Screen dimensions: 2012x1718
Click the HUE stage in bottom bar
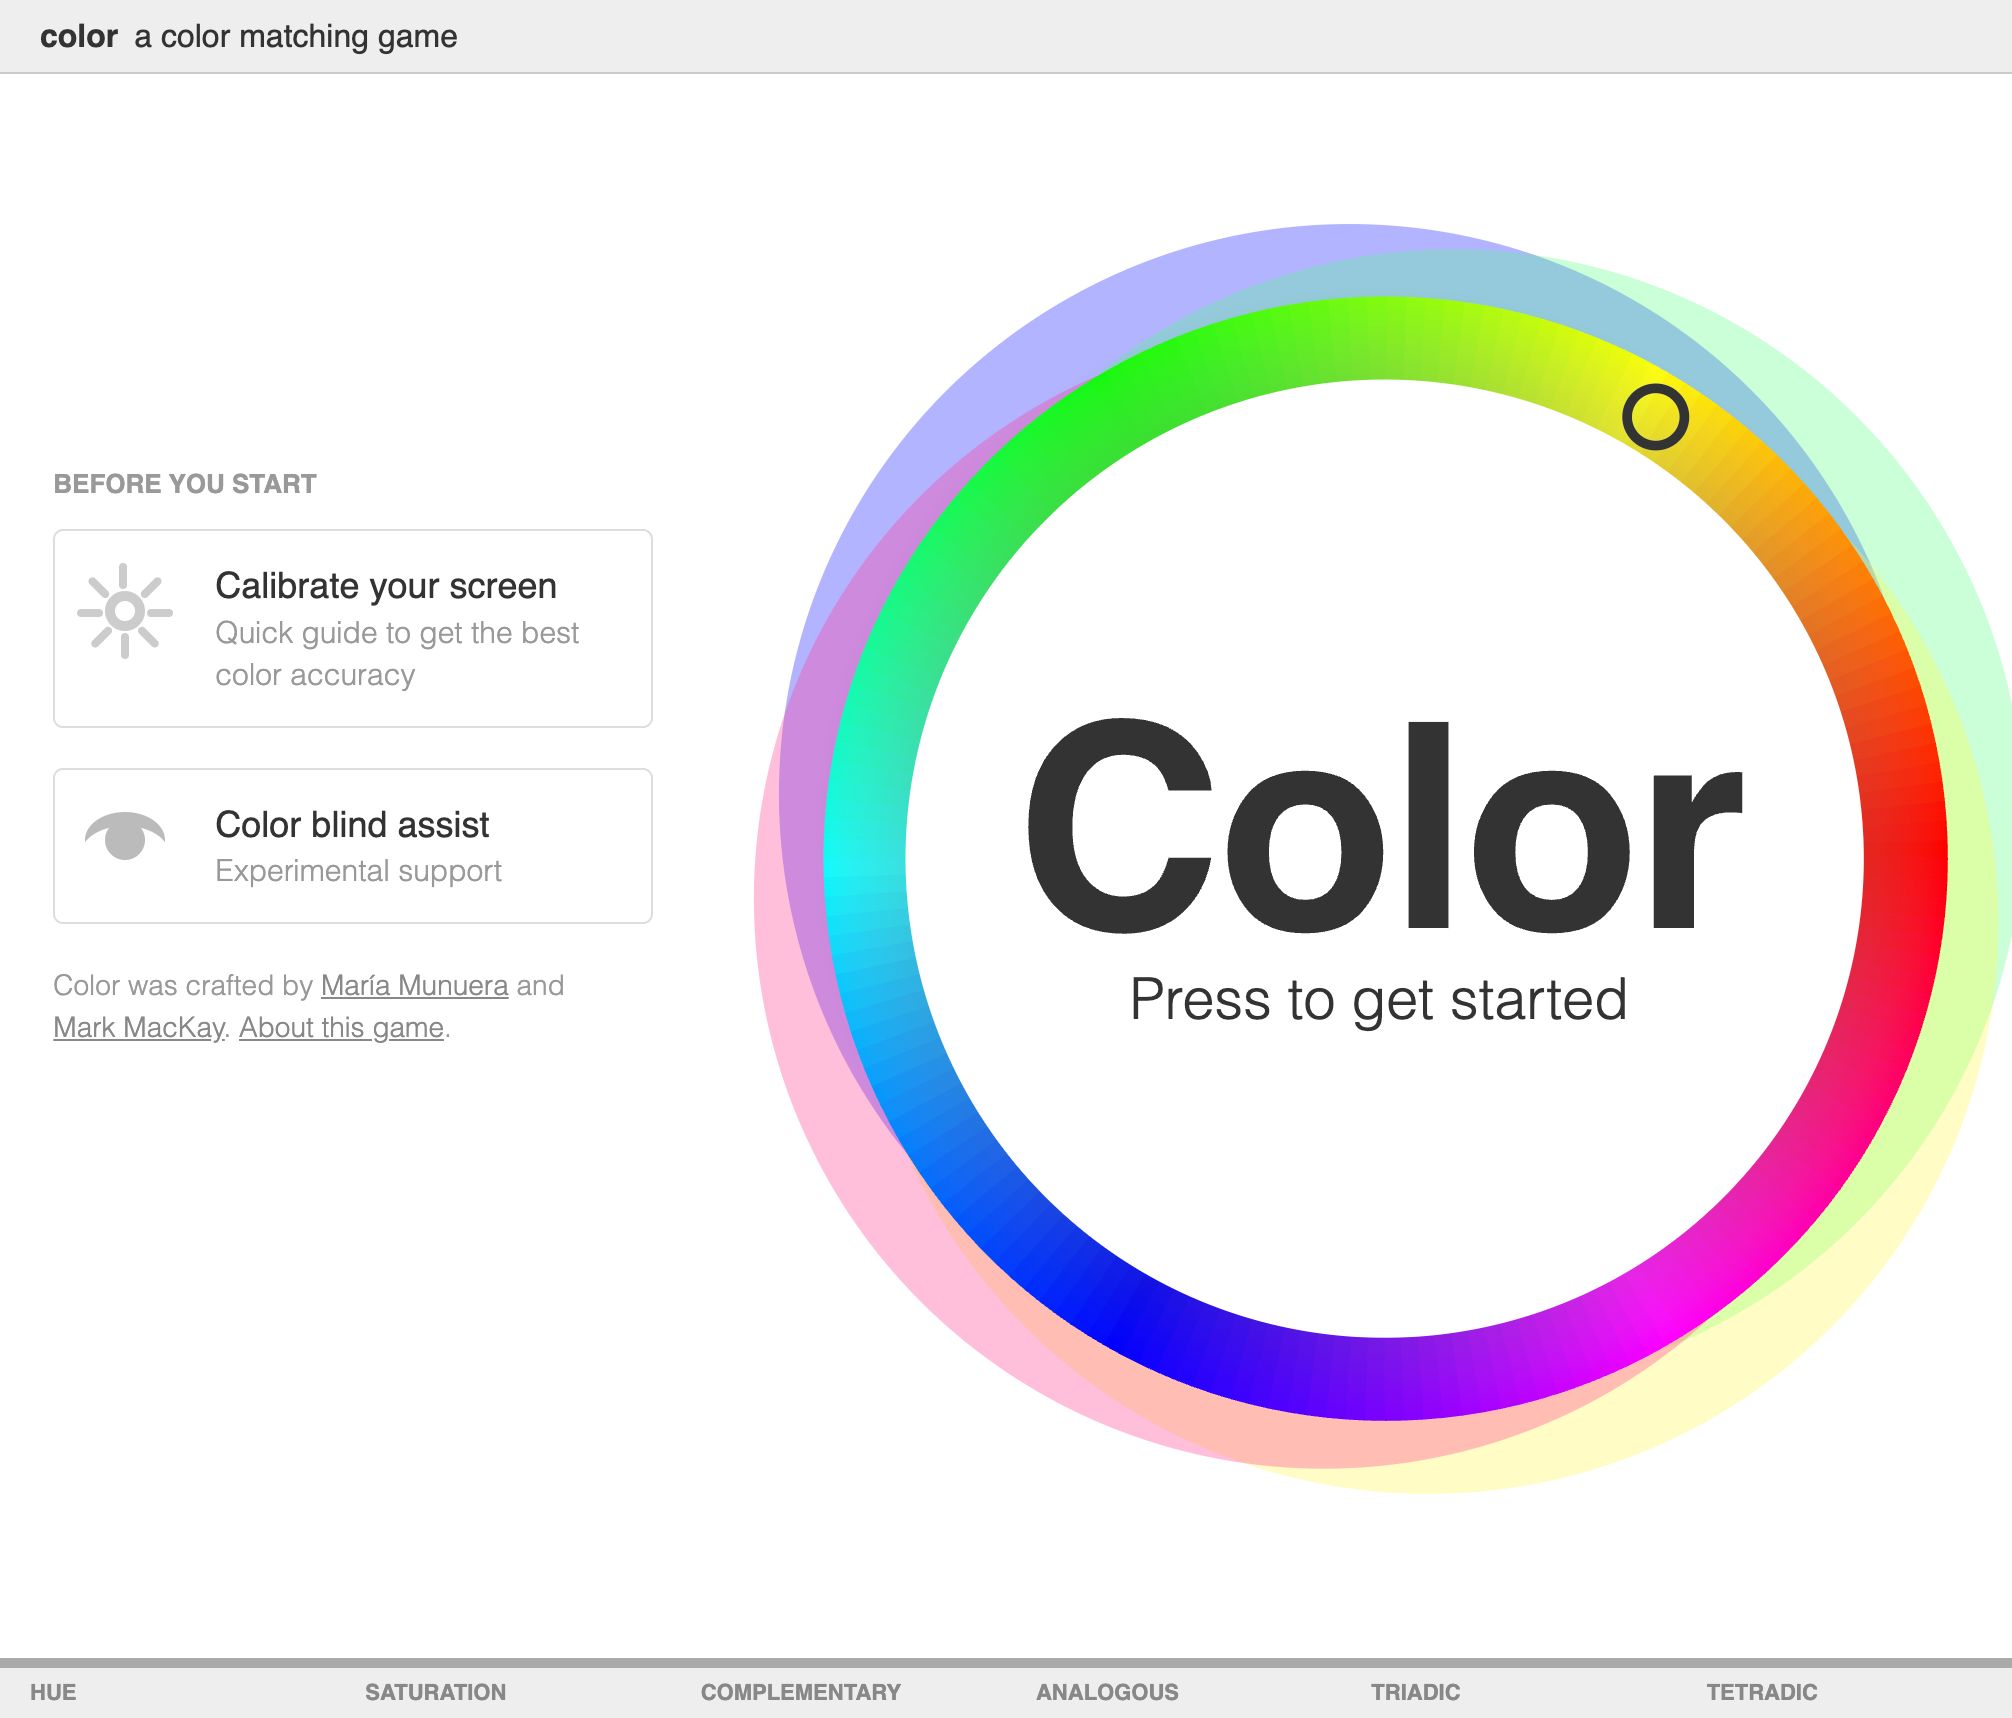pos(53,1692)
